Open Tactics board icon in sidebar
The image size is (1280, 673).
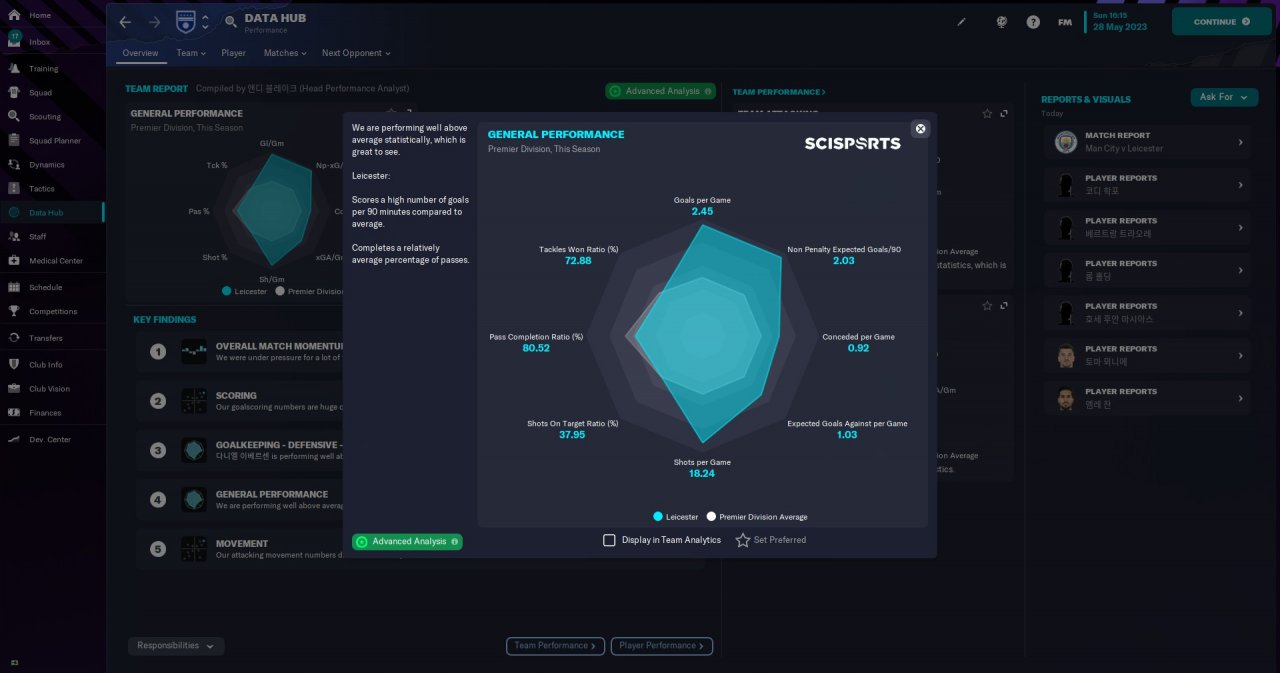pyautogui.click(x=14, y=189)
